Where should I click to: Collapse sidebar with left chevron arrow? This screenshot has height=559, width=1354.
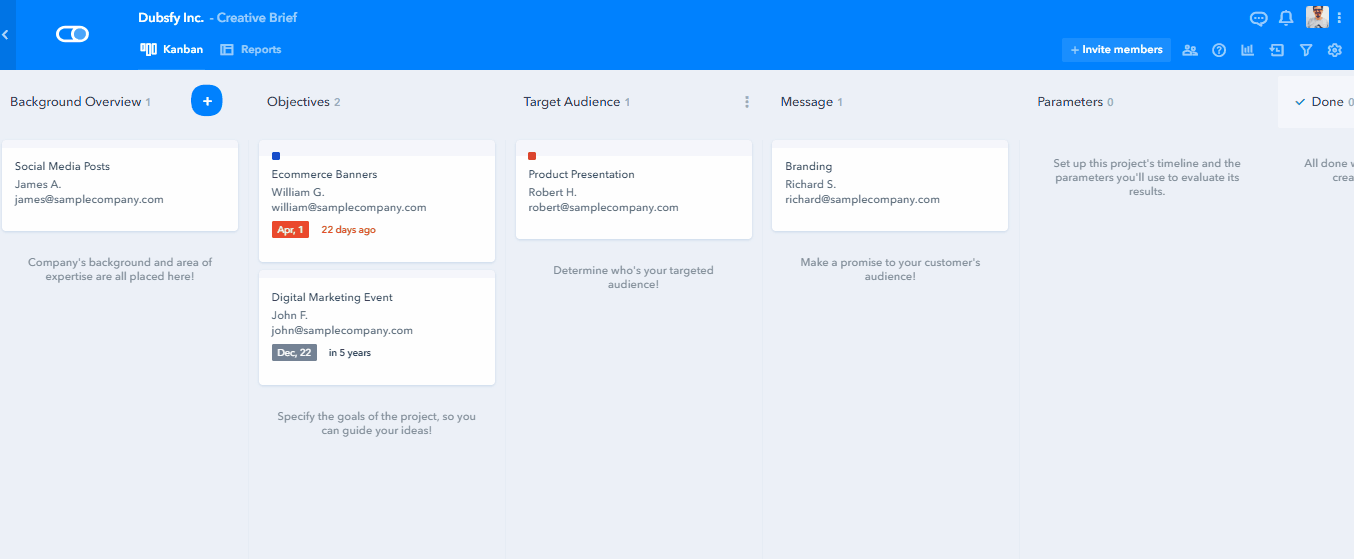pyautogui.click(x=5, y=34)
